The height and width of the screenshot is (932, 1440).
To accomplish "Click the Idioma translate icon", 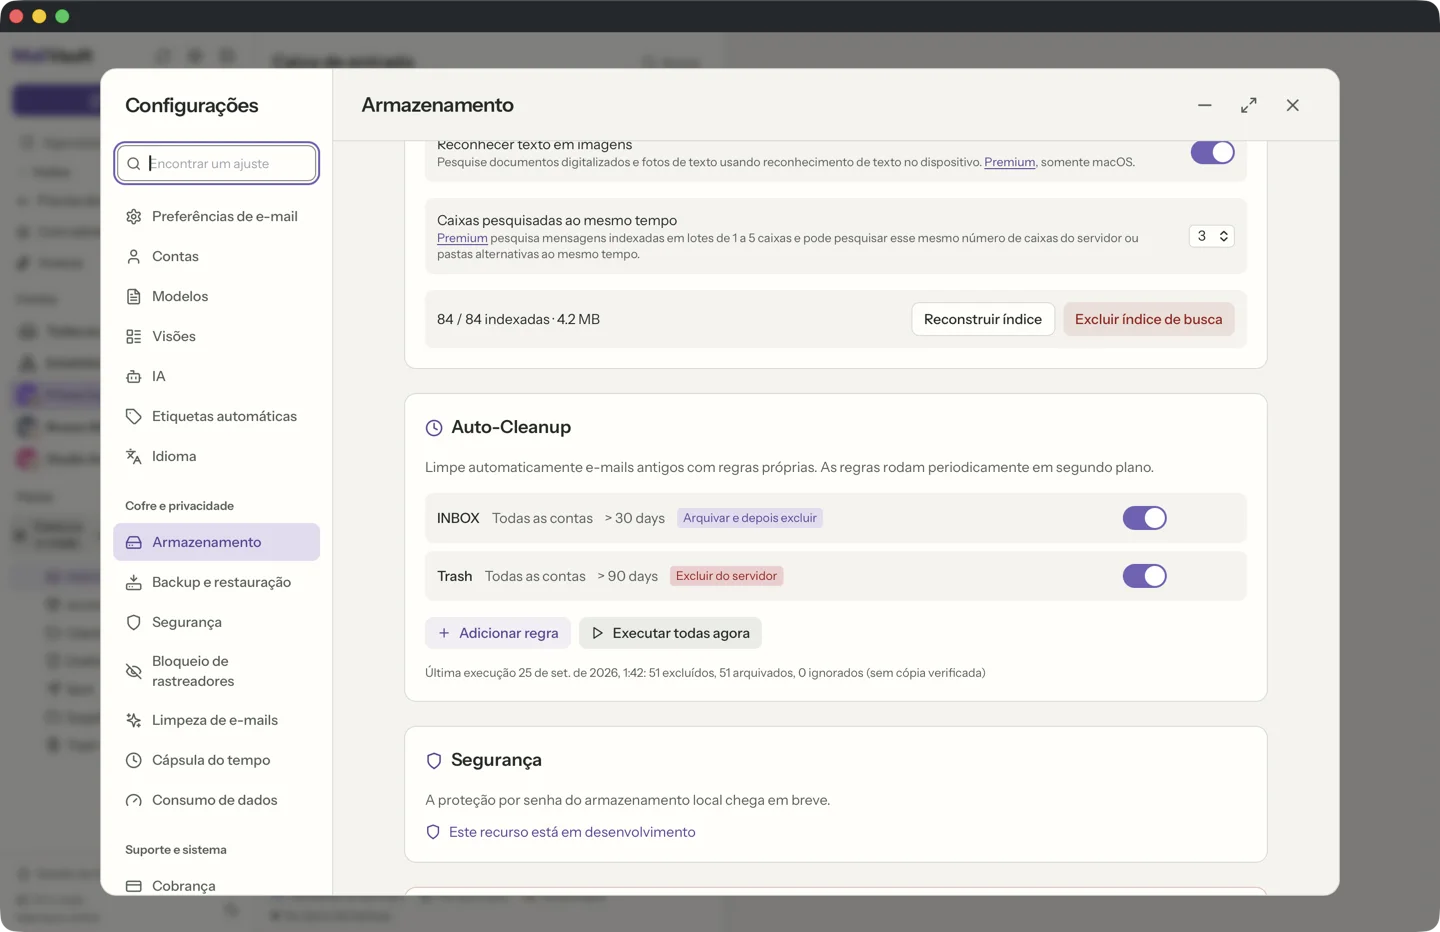I will (x=134, y=456).
